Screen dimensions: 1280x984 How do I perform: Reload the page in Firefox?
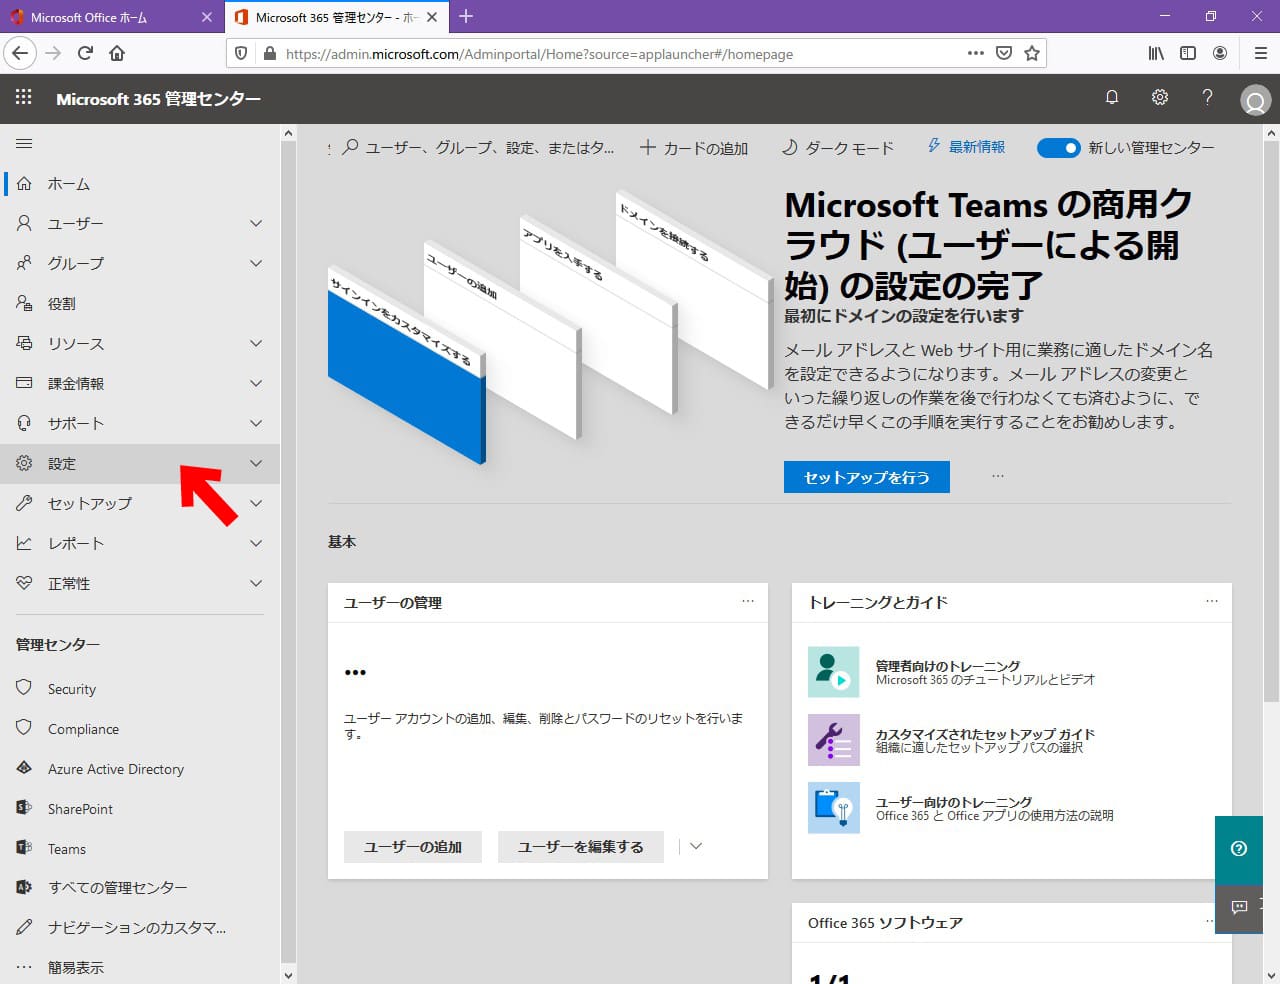point(85,53)
